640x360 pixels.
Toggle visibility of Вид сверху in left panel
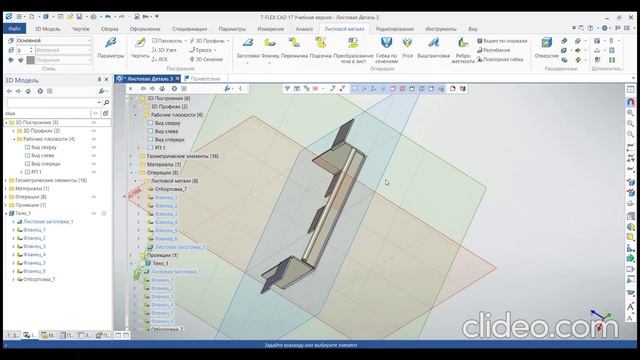click(93, 147)
